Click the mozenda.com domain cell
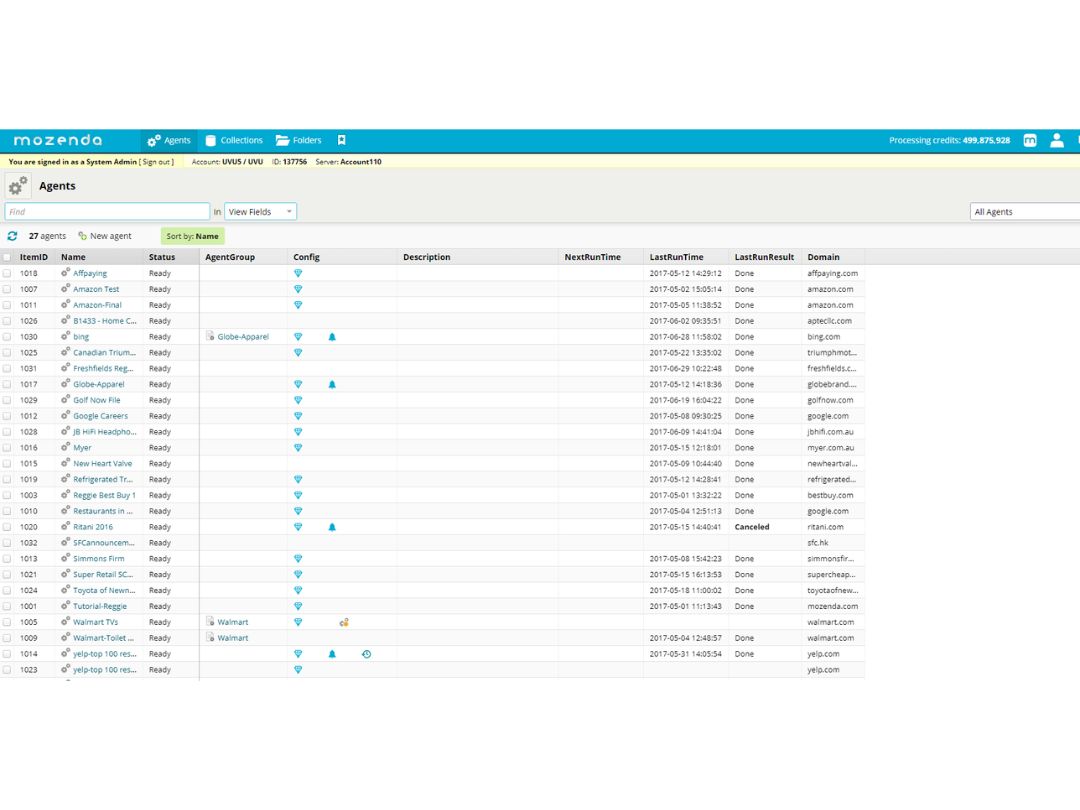 [833, 606]
